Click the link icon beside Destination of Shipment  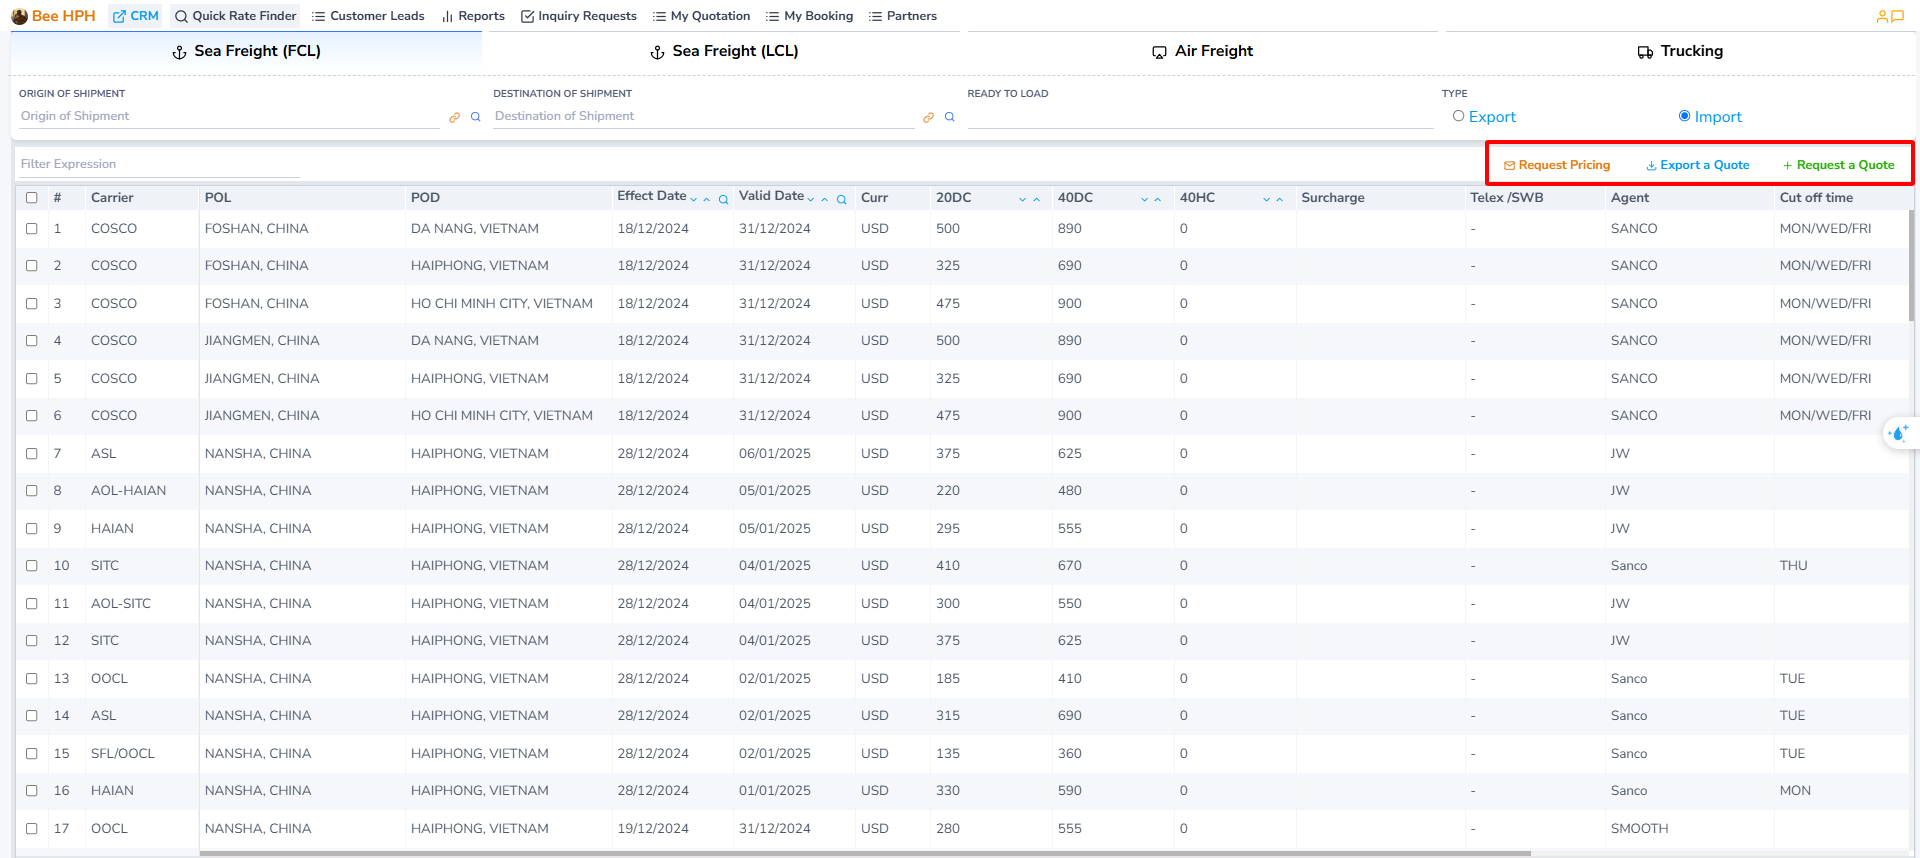click(x=928, y=117)
